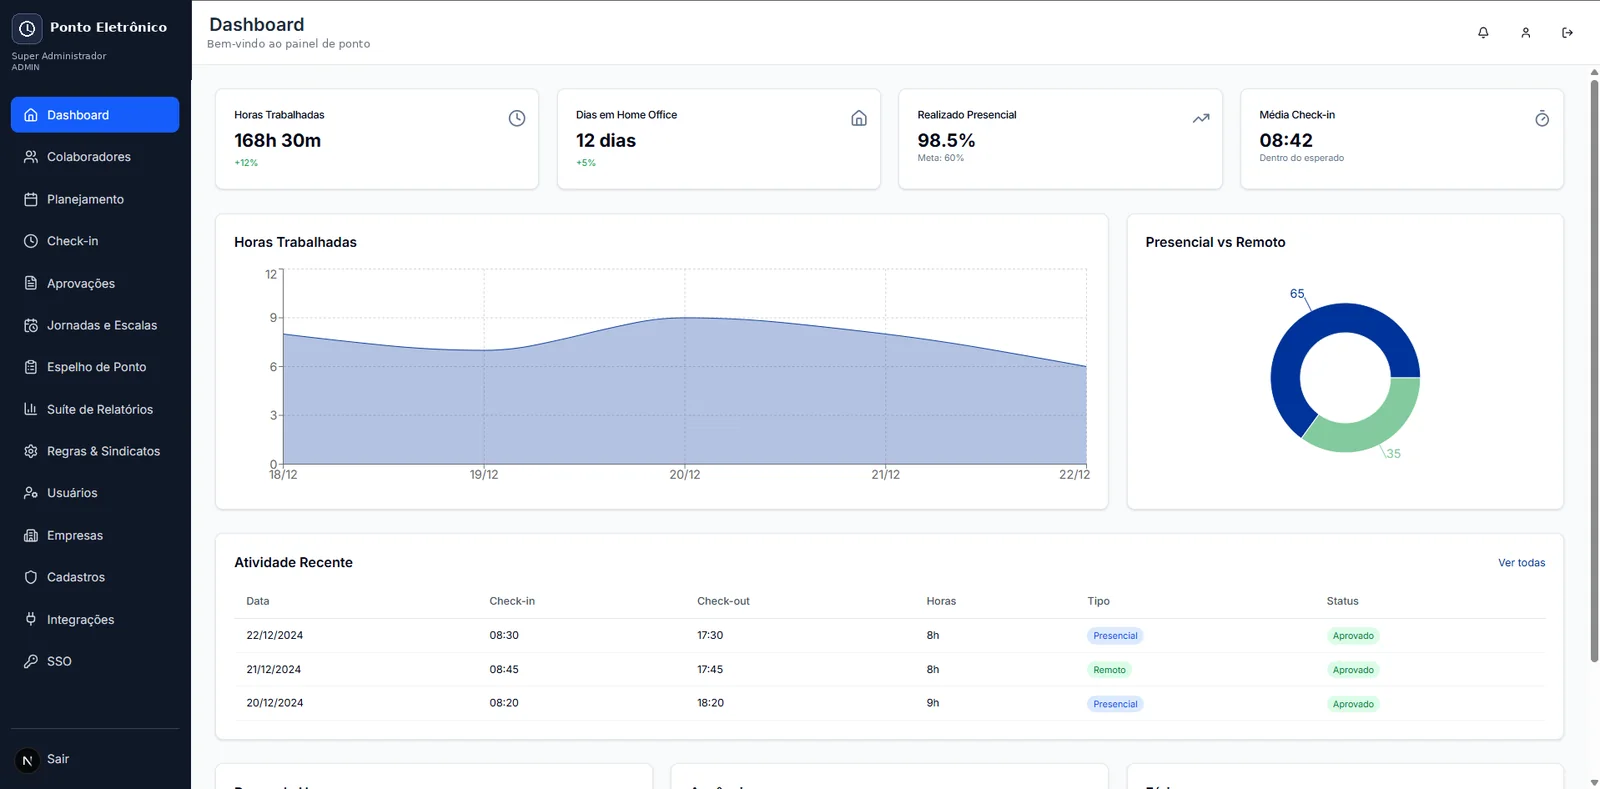Navigate to Check-in page
Screen dimensions: 1600x789
[x=95, y=241]
